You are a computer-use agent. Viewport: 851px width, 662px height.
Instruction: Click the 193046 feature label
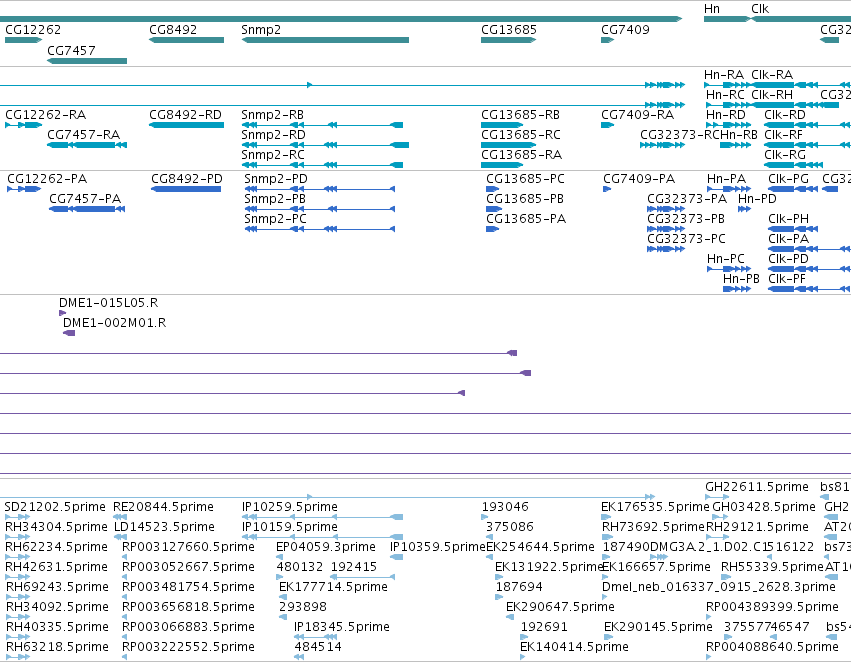505,507
